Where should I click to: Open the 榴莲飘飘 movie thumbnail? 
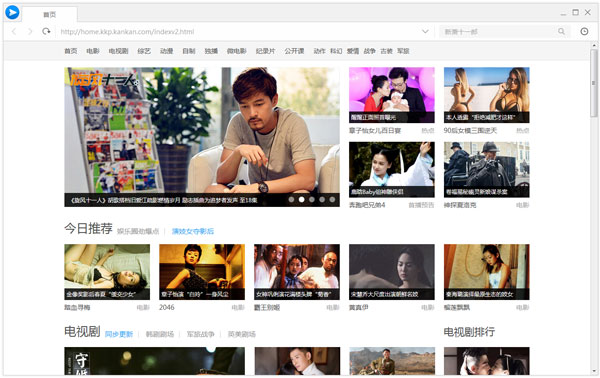[486, 272]
